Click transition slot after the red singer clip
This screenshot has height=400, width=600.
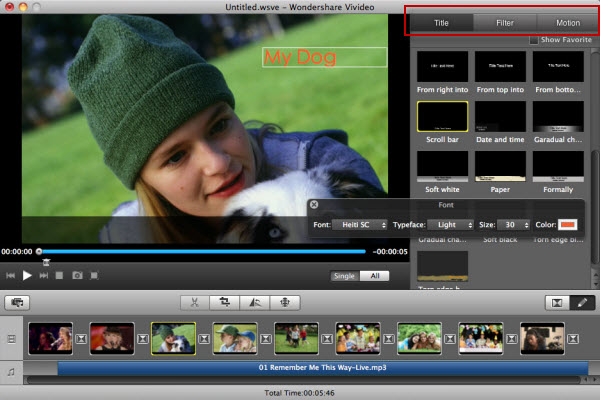click(143, 339)
